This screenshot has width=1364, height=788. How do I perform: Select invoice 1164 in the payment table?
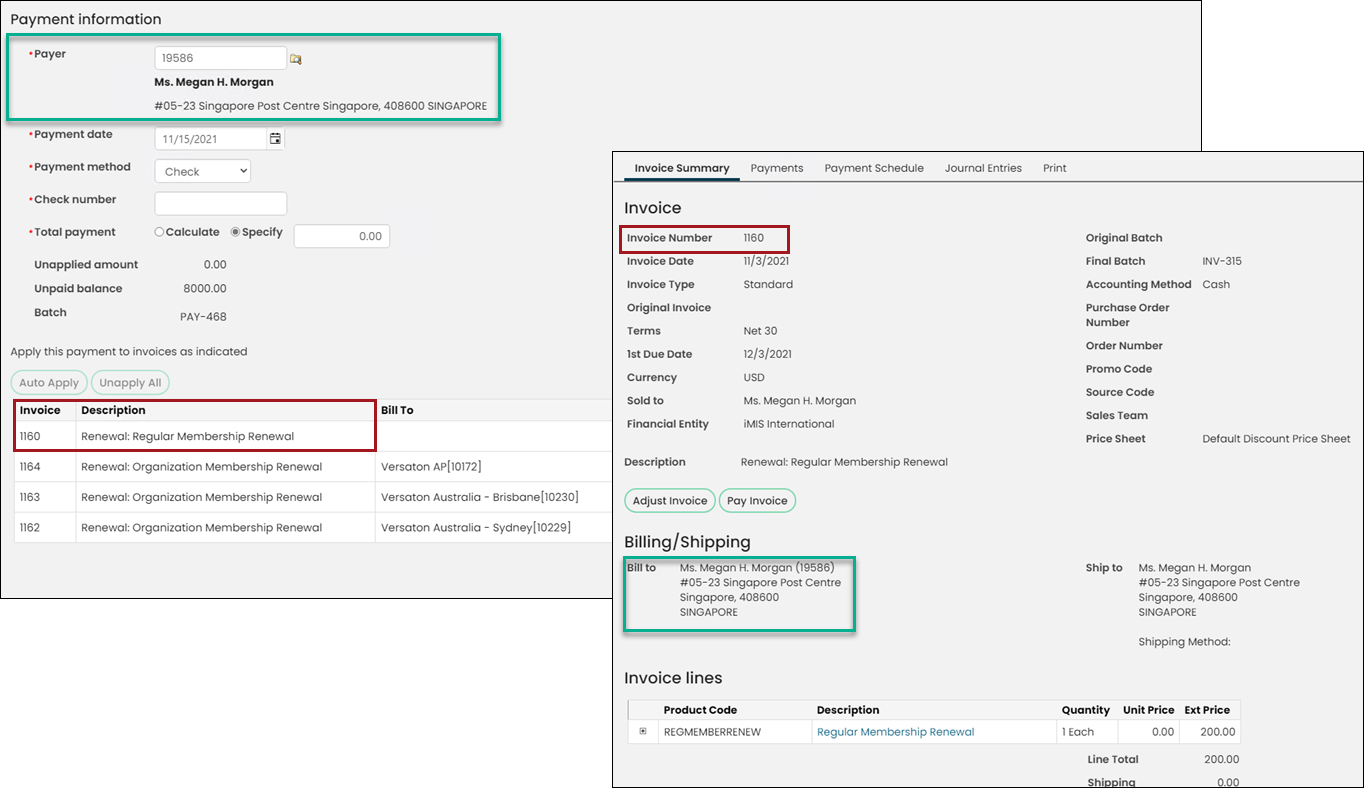pyautogui.click(x=30, y=467)
